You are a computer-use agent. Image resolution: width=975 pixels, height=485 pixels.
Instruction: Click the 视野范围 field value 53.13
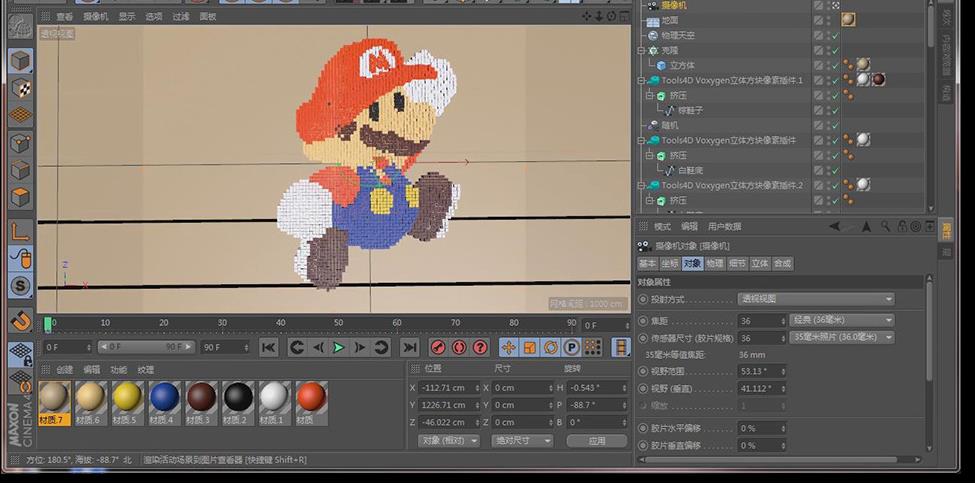(x=762, y=371)
